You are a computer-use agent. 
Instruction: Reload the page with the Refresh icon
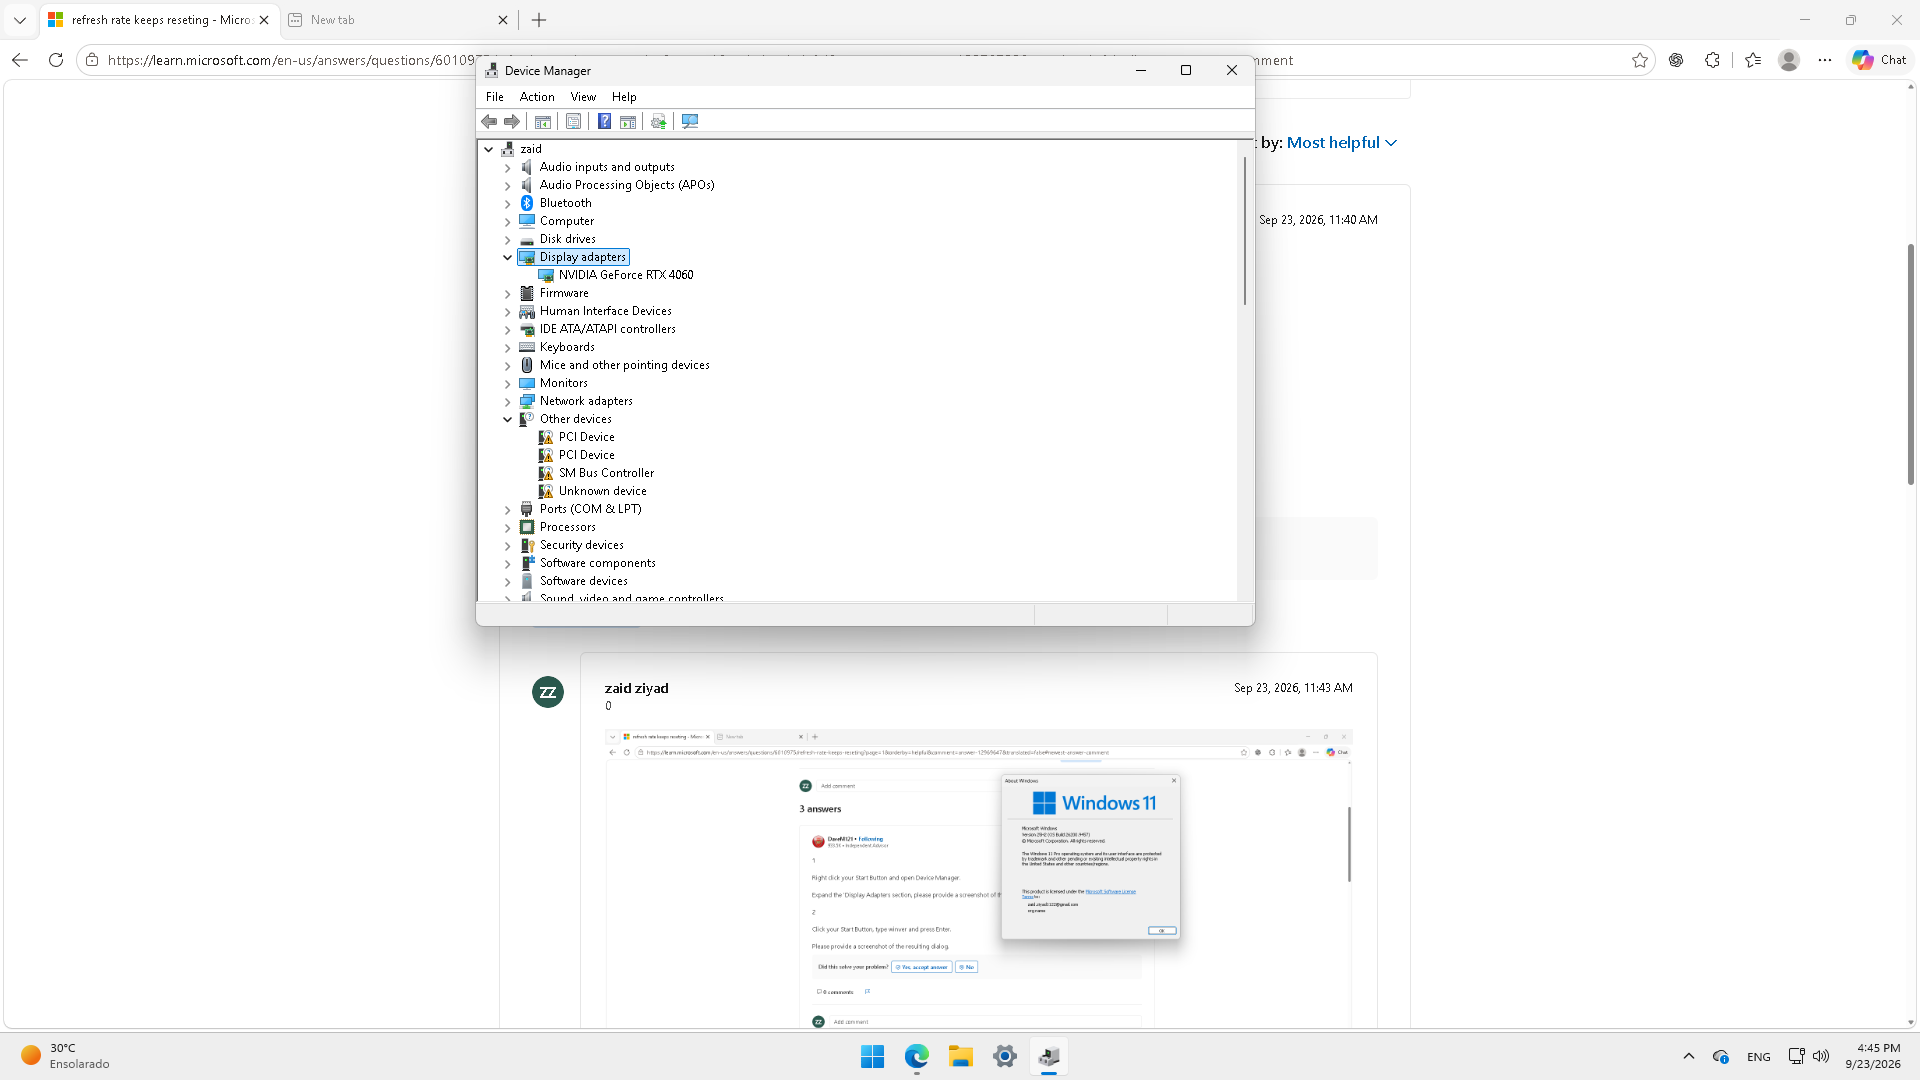[x=56, y=60]
